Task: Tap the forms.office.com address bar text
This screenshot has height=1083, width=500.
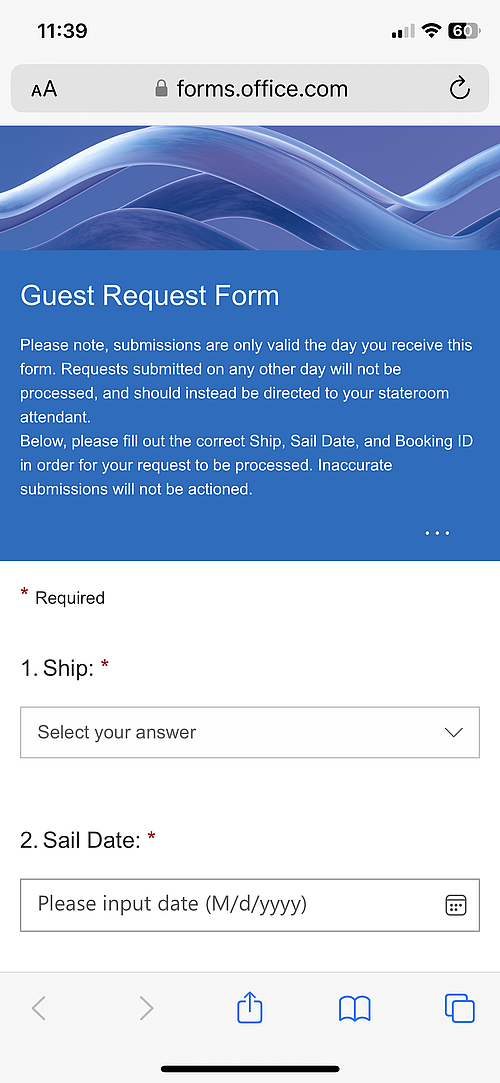Action: (x=262, y=88)
